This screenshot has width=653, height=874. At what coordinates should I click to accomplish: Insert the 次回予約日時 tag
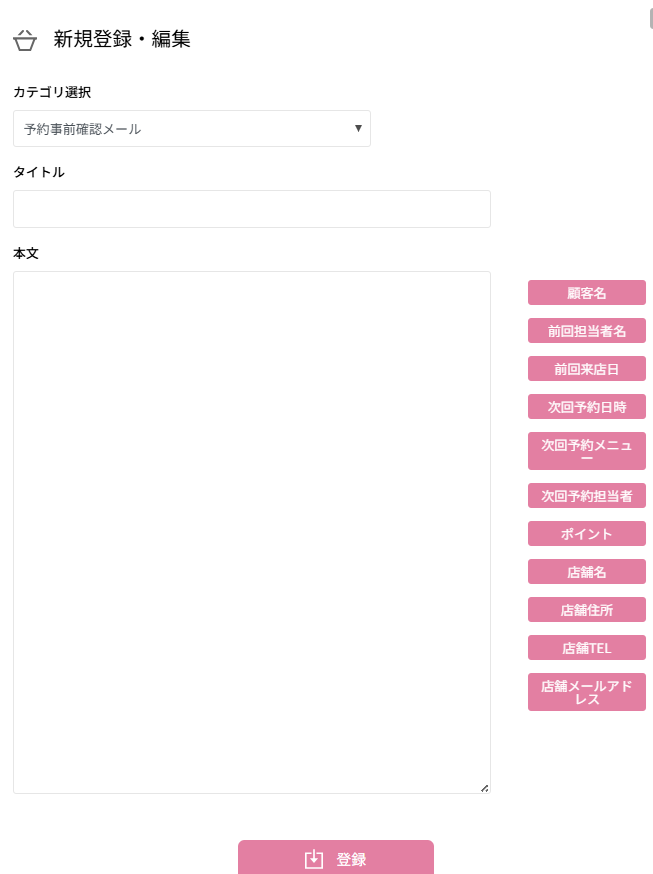coord(586,407)
